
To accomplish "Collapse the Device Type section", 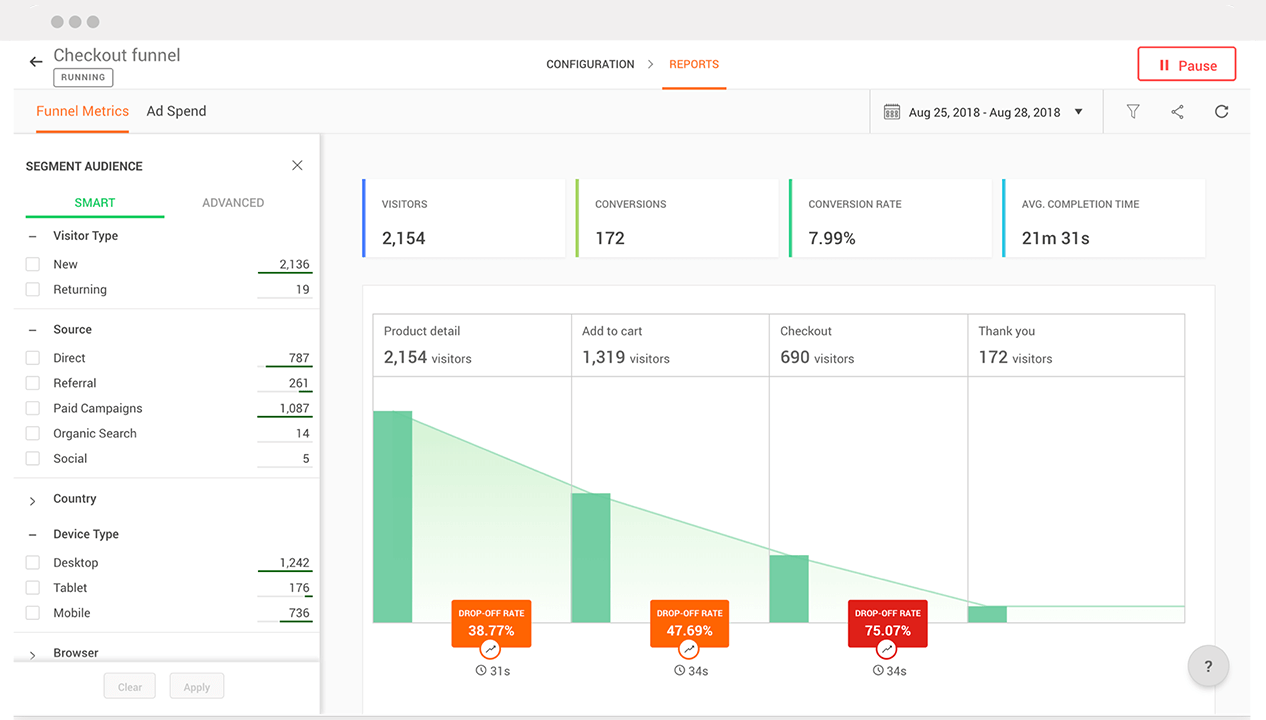I will tap(32, 535).
